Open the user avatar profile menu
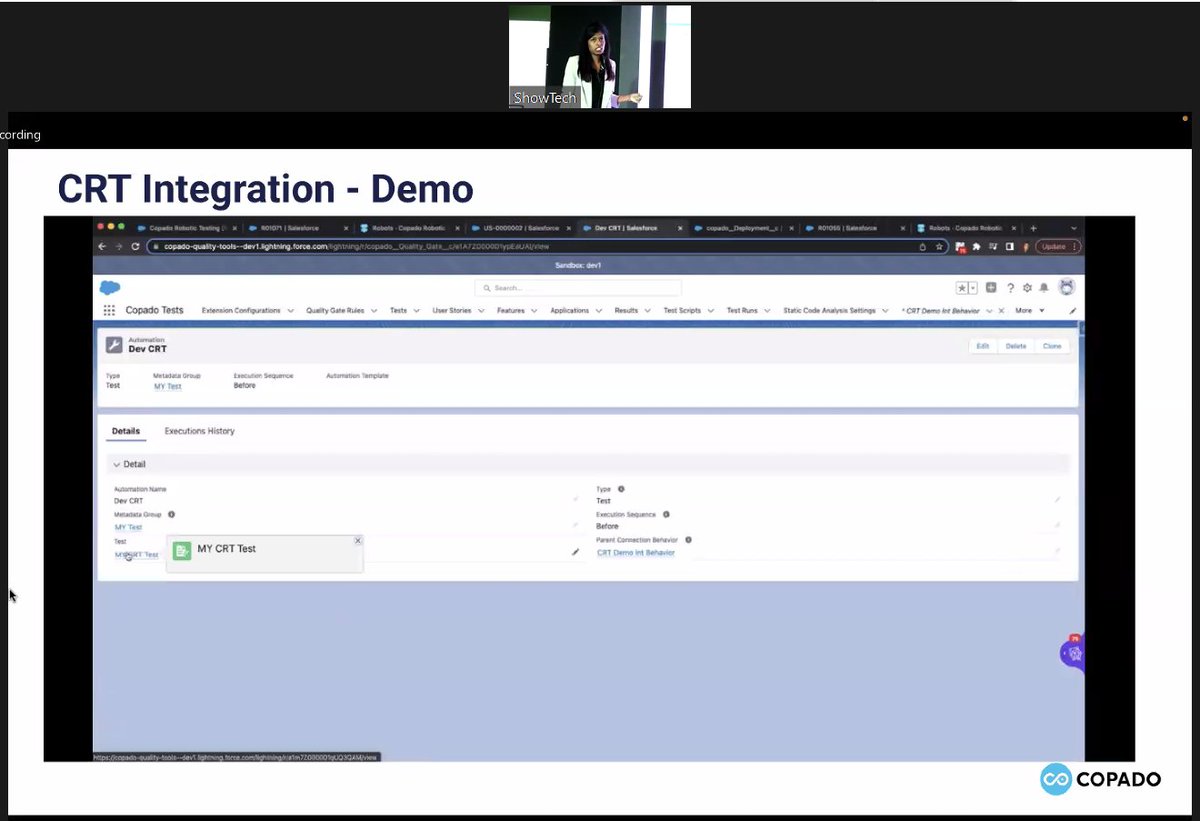The image size is (1200, 821). [x=1067, y=287]
